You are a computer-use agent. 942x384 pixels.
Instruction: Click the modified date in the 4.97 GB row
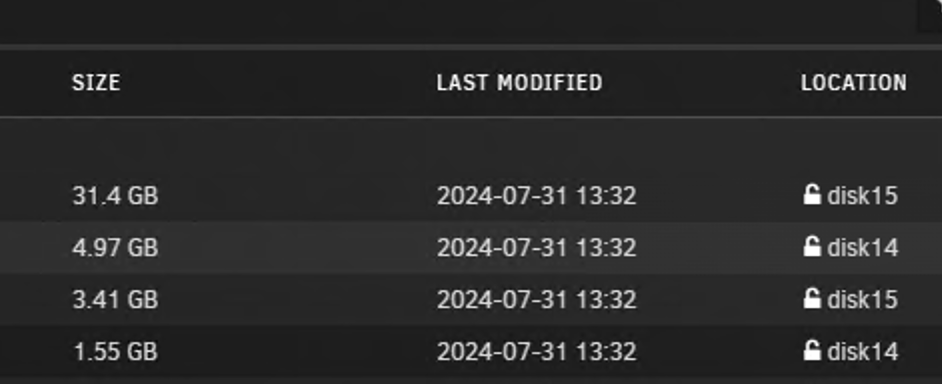[x=536, y=247]
